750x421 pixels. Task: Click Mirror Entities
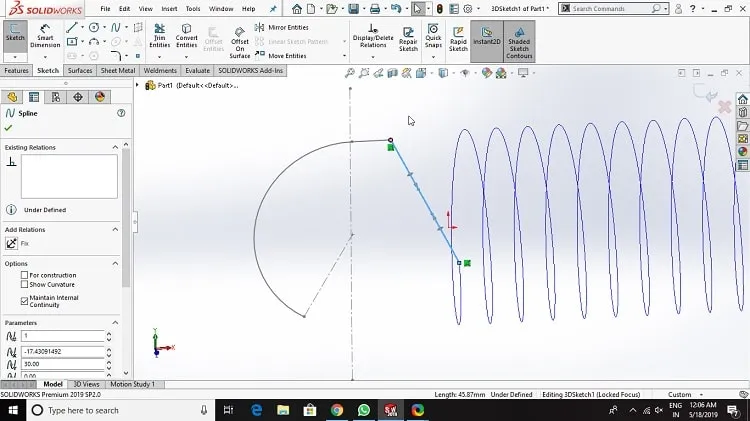[282, 27]
